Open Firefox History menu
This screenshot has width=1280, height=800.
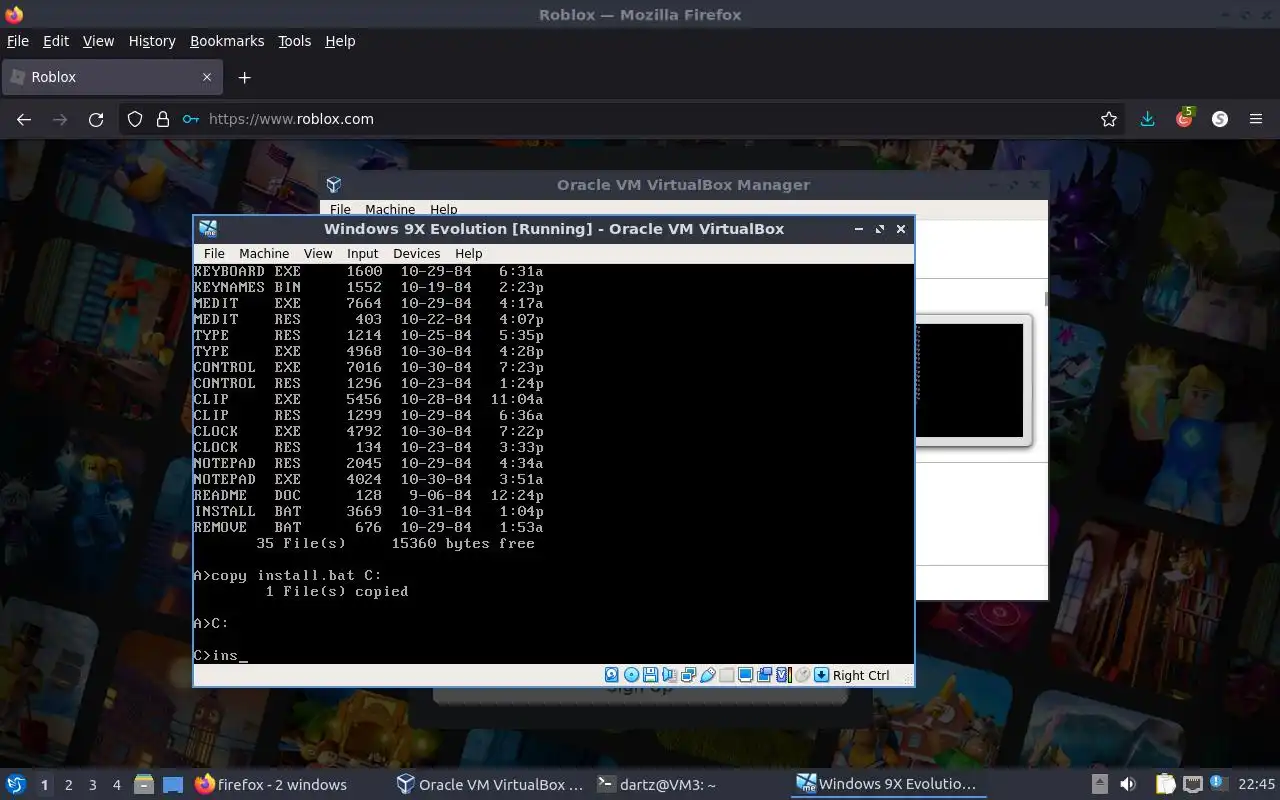coord(152,41)
